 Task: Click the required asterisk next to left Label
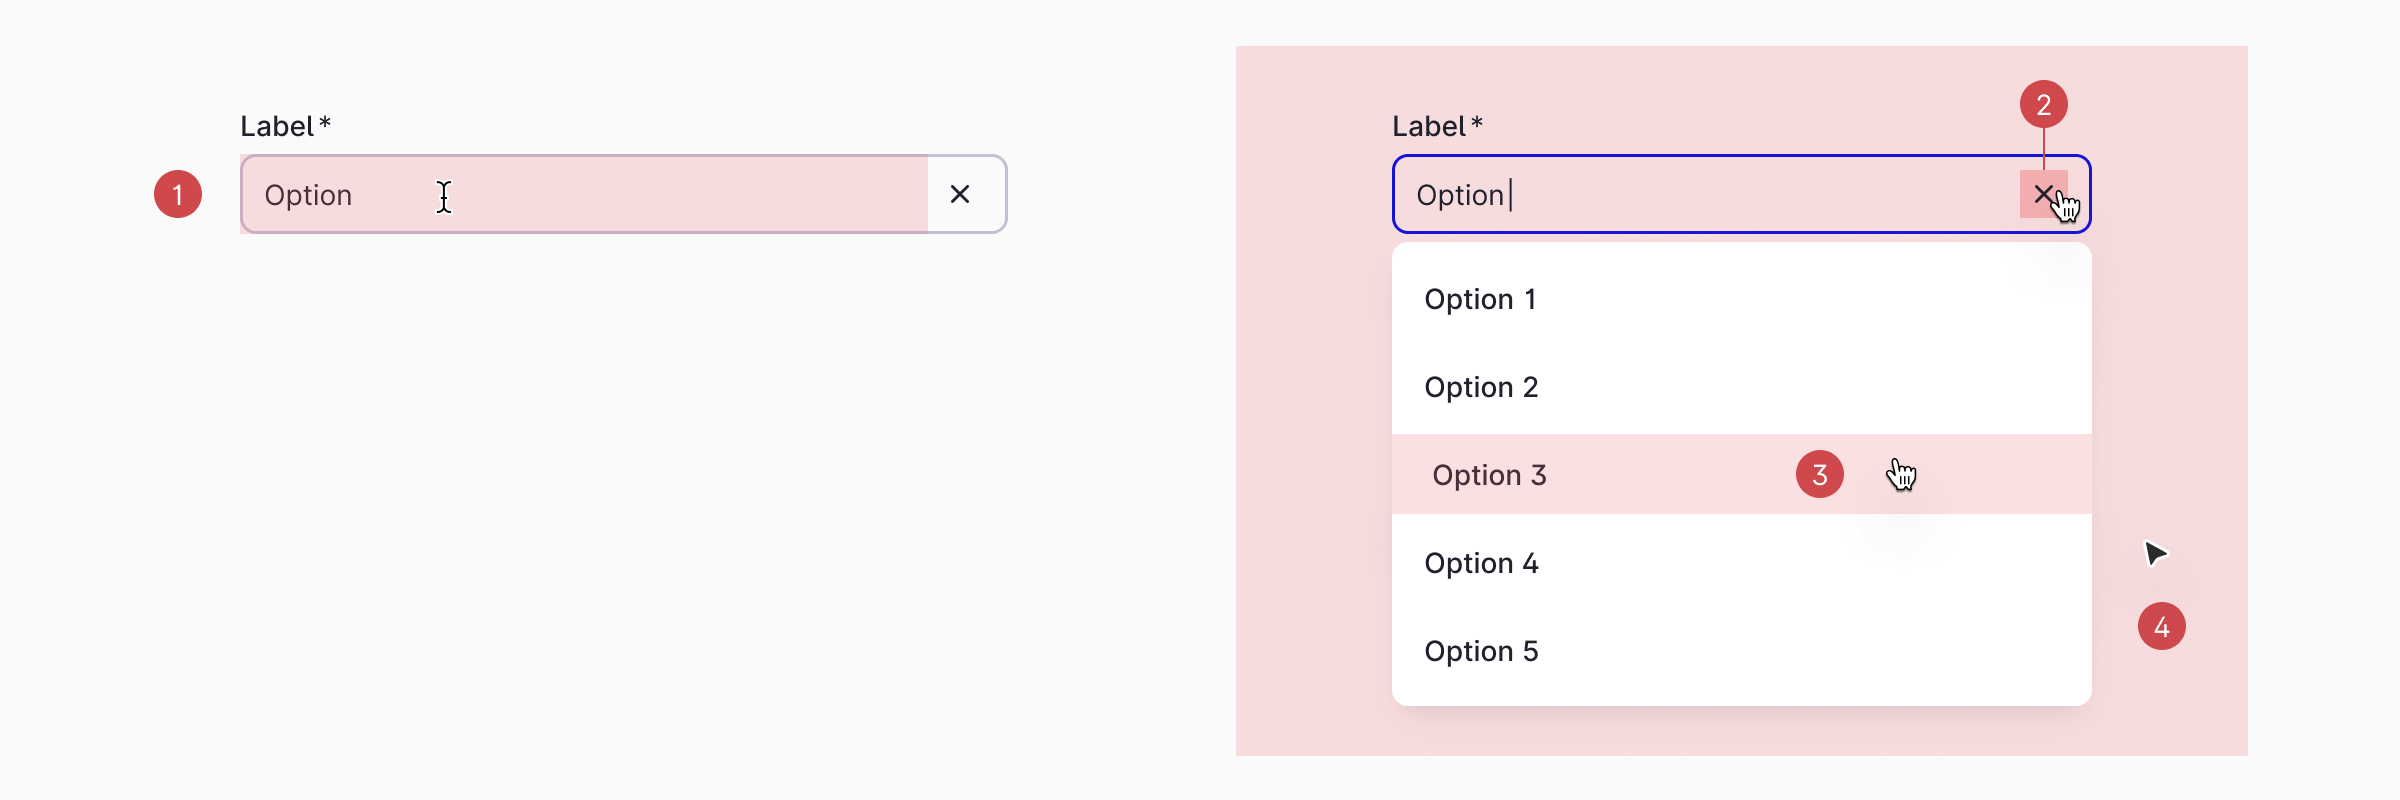point(325,125)
